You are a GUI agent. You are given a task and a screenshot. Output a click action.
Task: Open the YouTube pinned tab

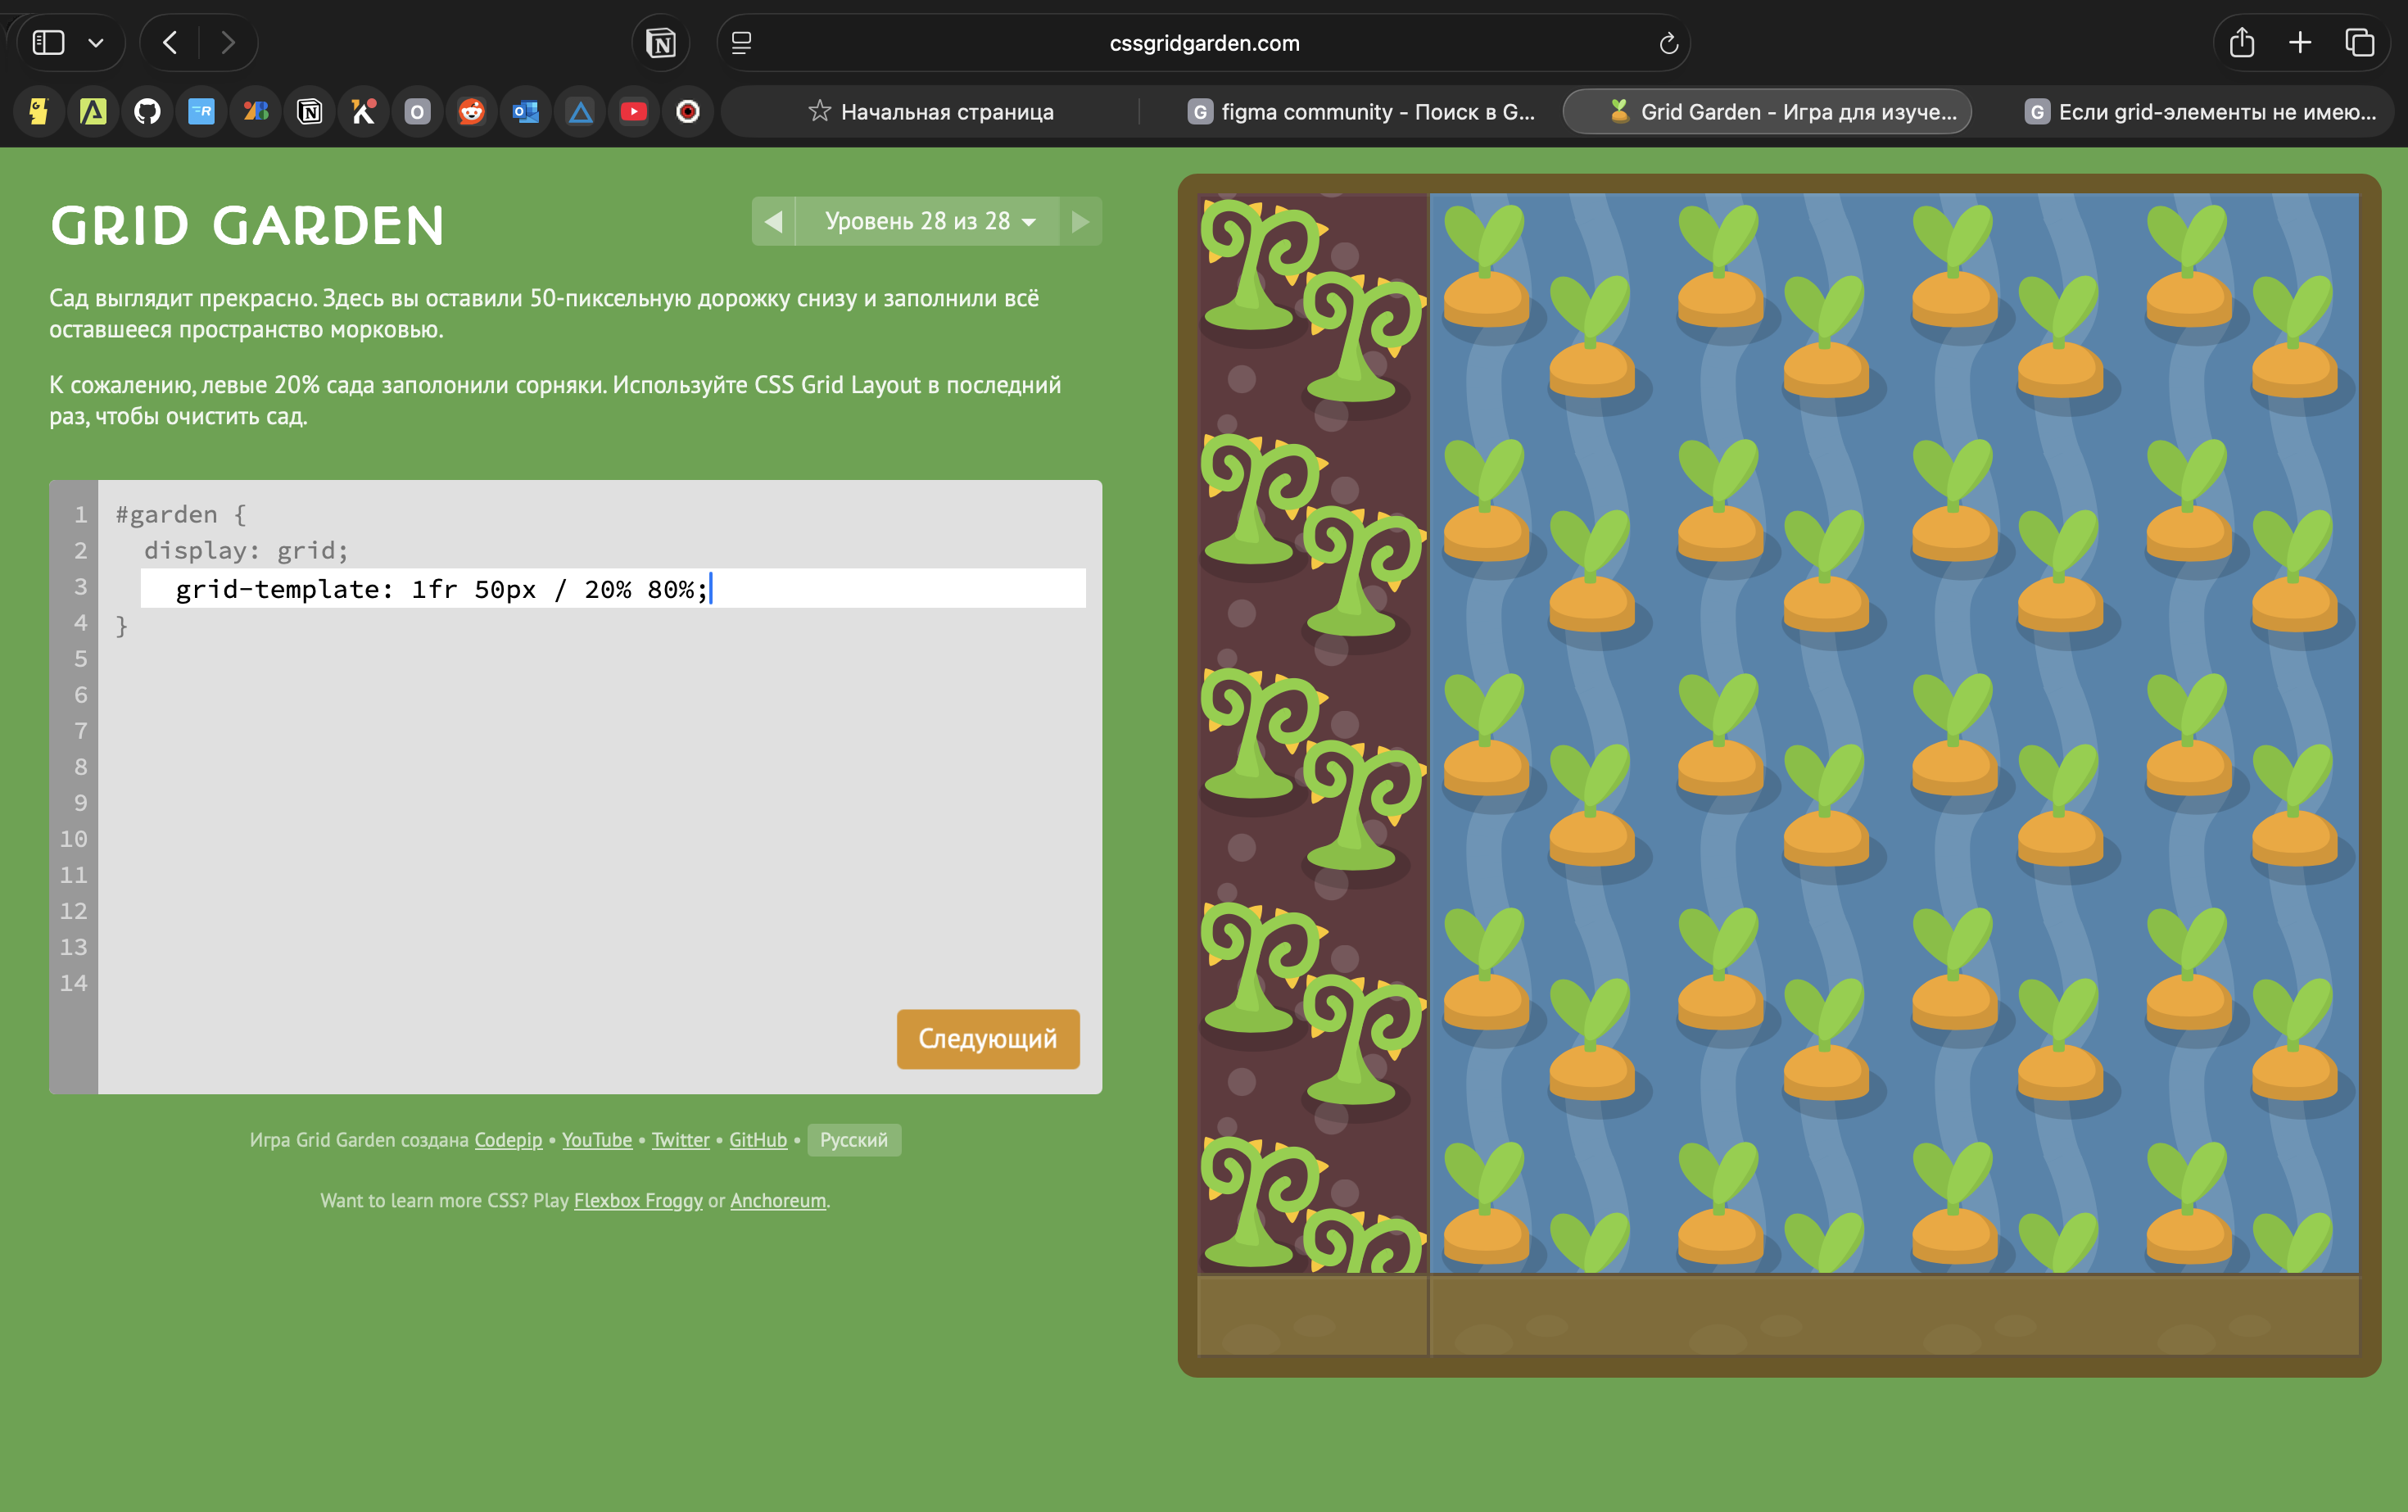tap(633, 112)
